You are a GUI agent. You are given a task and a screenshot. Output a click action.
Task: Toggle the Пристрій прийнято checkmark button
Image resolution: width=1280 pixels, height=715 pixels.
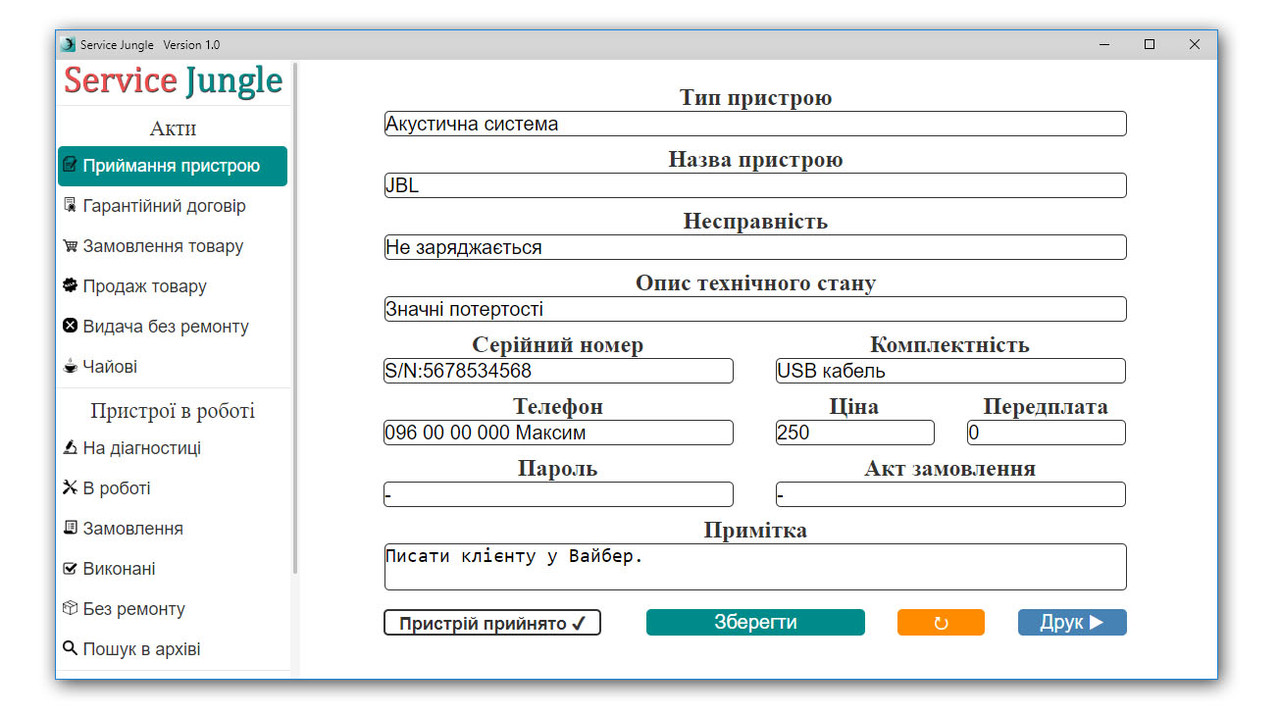[492, 623]
